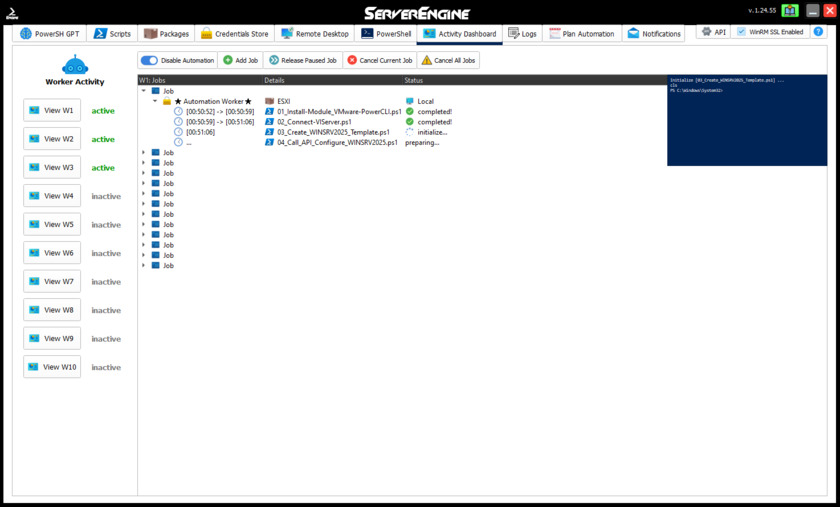The height and width of the screenshot is (507, 840).
Task: Click green check beside first completed! status
Action: click(x=410, y=111)
